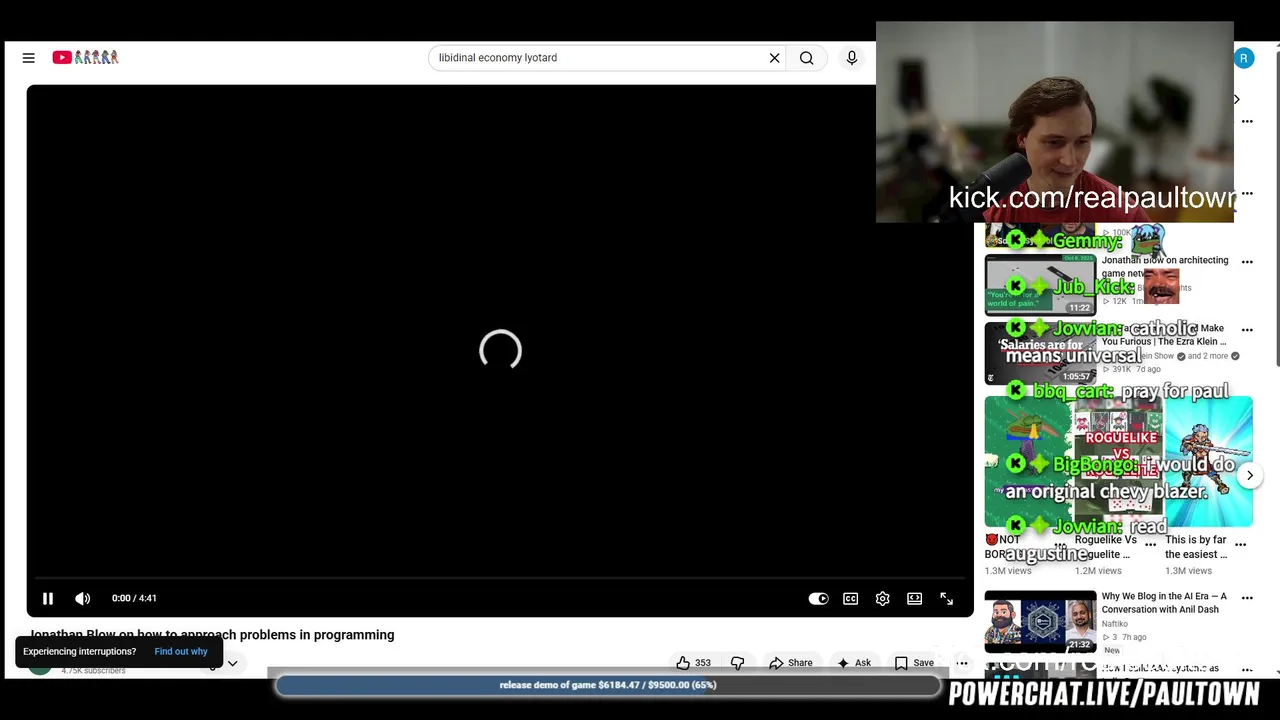Viewport: 1280px width, 720px height.
Task: Pause the video playback
Action: point(47,598)
